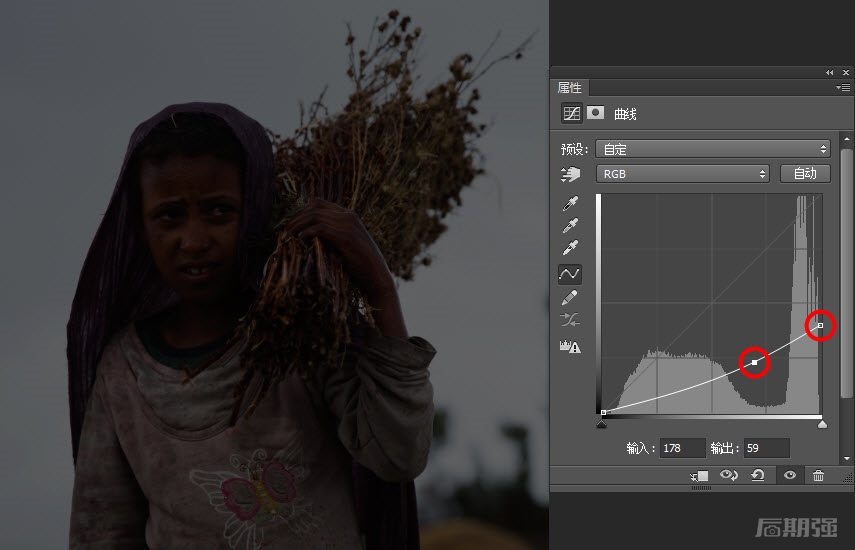Click the histogram clipping warning icon
Viewport: 855px width, 550px height.
coord(570,346)
